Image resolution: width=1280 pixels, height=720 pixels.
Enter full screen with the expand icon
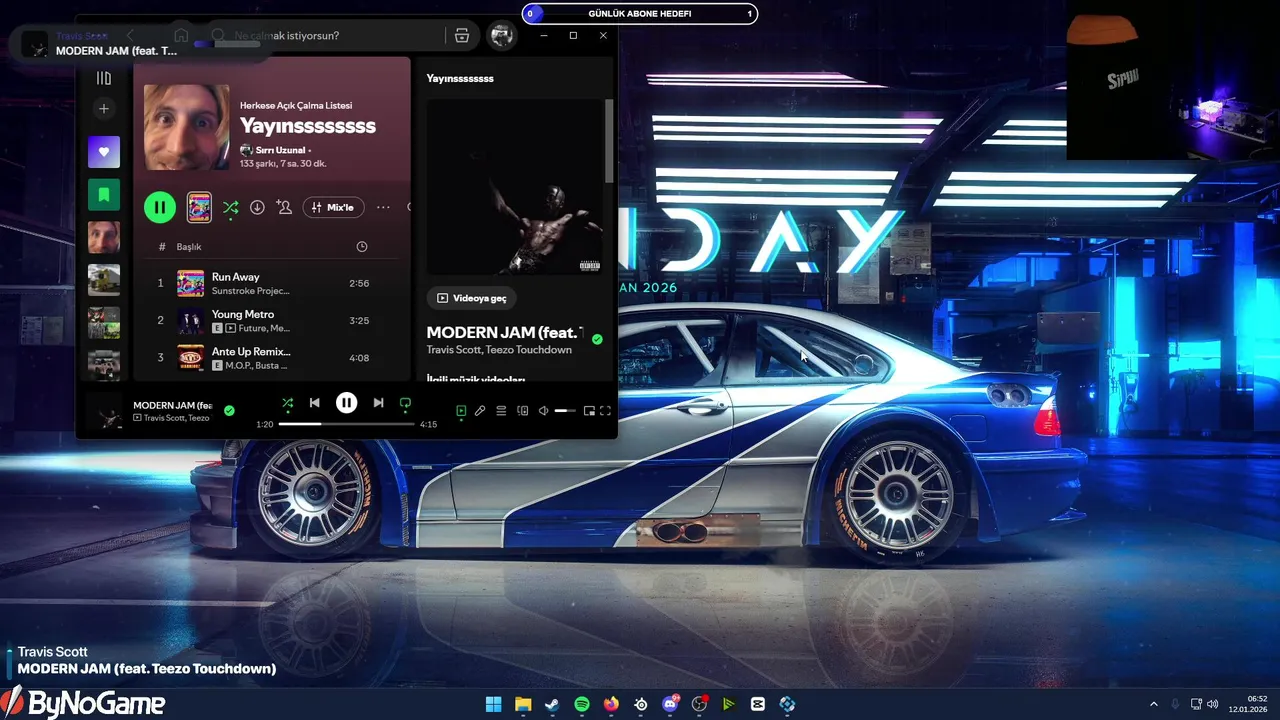tap(605, 410)
